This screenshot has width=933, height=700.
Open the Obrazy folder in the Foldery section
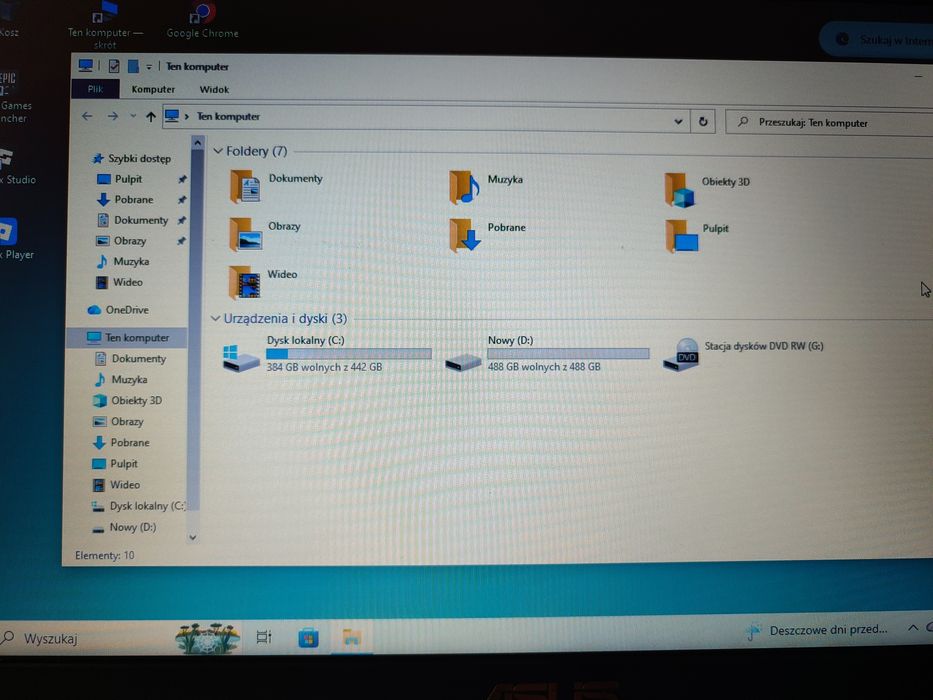tap(265, 233)
